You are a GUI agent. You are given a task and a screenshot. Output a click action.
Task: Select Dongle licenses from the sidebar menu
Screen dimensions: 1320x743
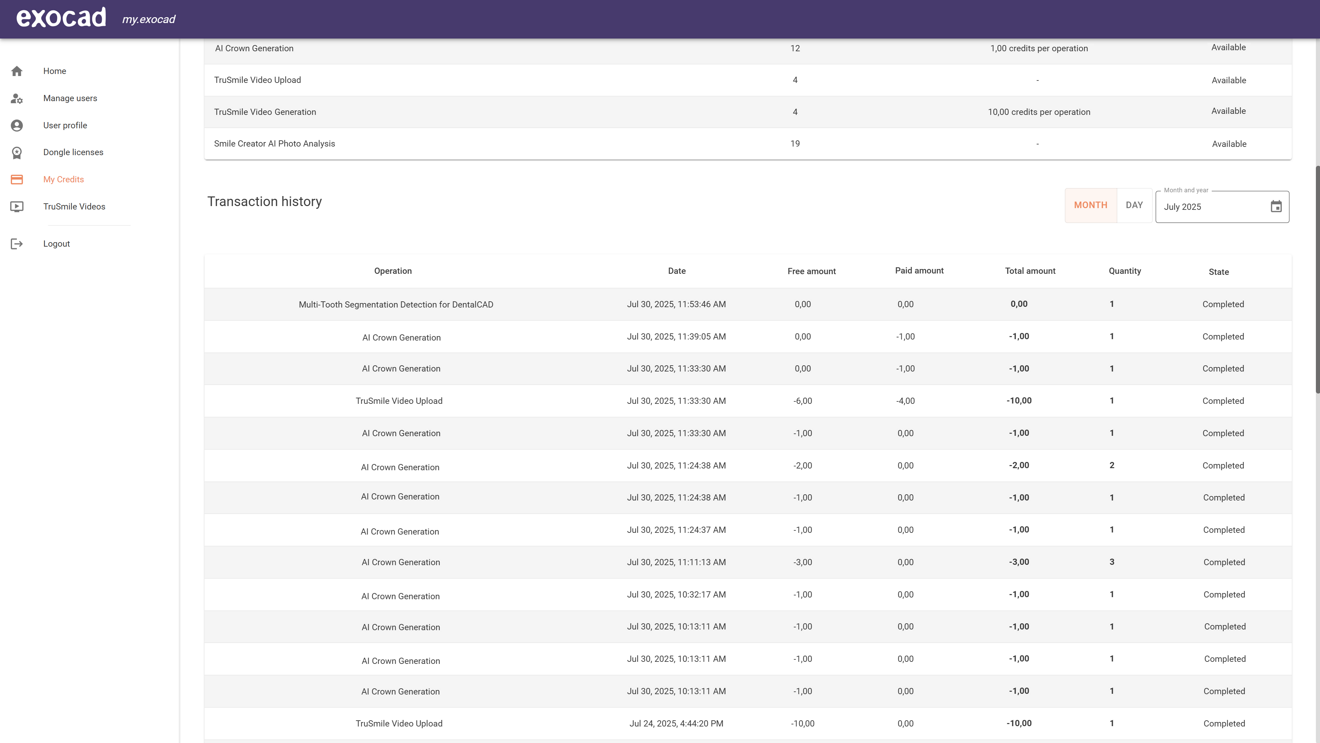[x=73, y=152]
